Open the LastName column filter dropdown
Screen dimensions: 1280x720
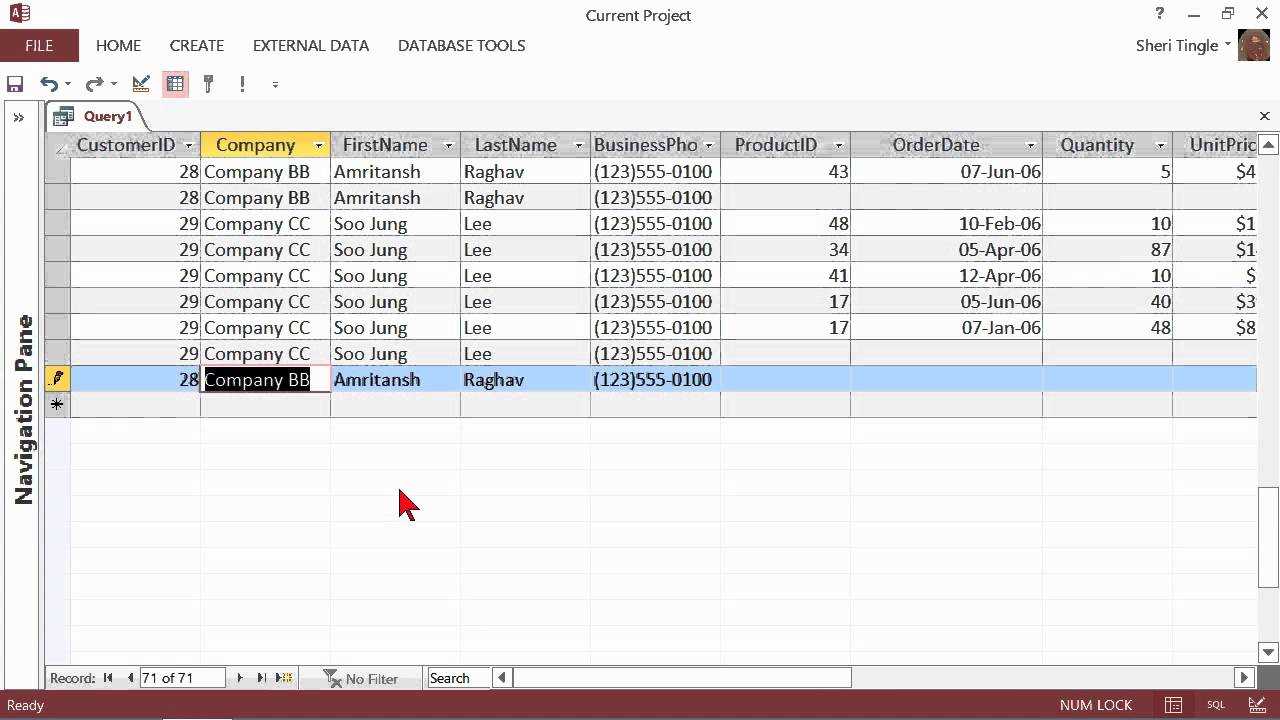[x=579, y=145]
